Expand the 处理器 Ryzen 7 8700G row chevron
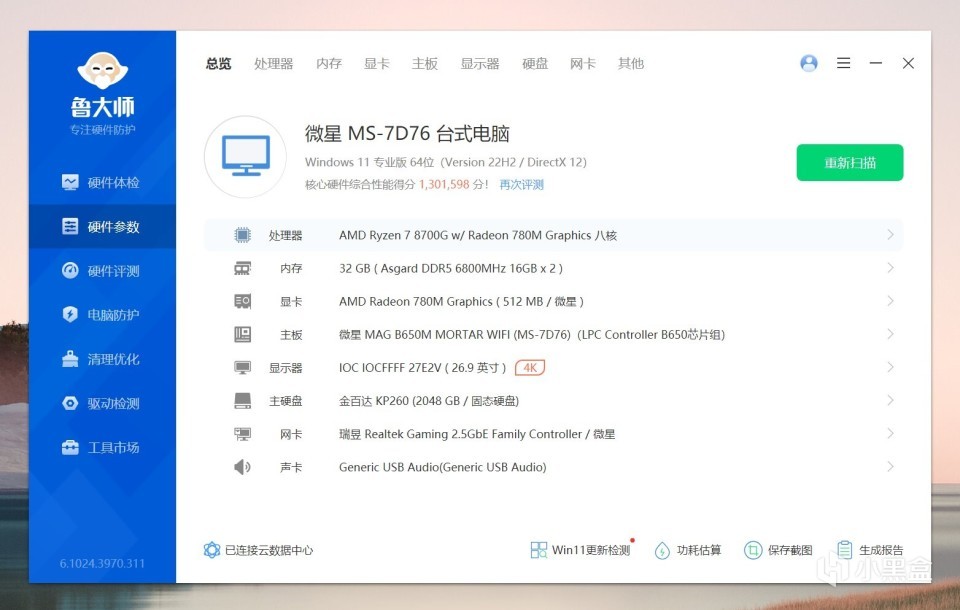Screen dimensions: 960x610 click(x=890, y=235)
